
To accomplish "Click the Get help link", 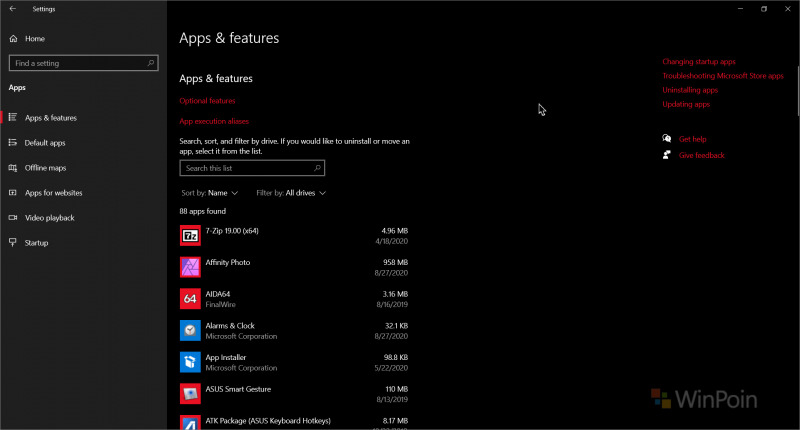I will click(692, 139).
